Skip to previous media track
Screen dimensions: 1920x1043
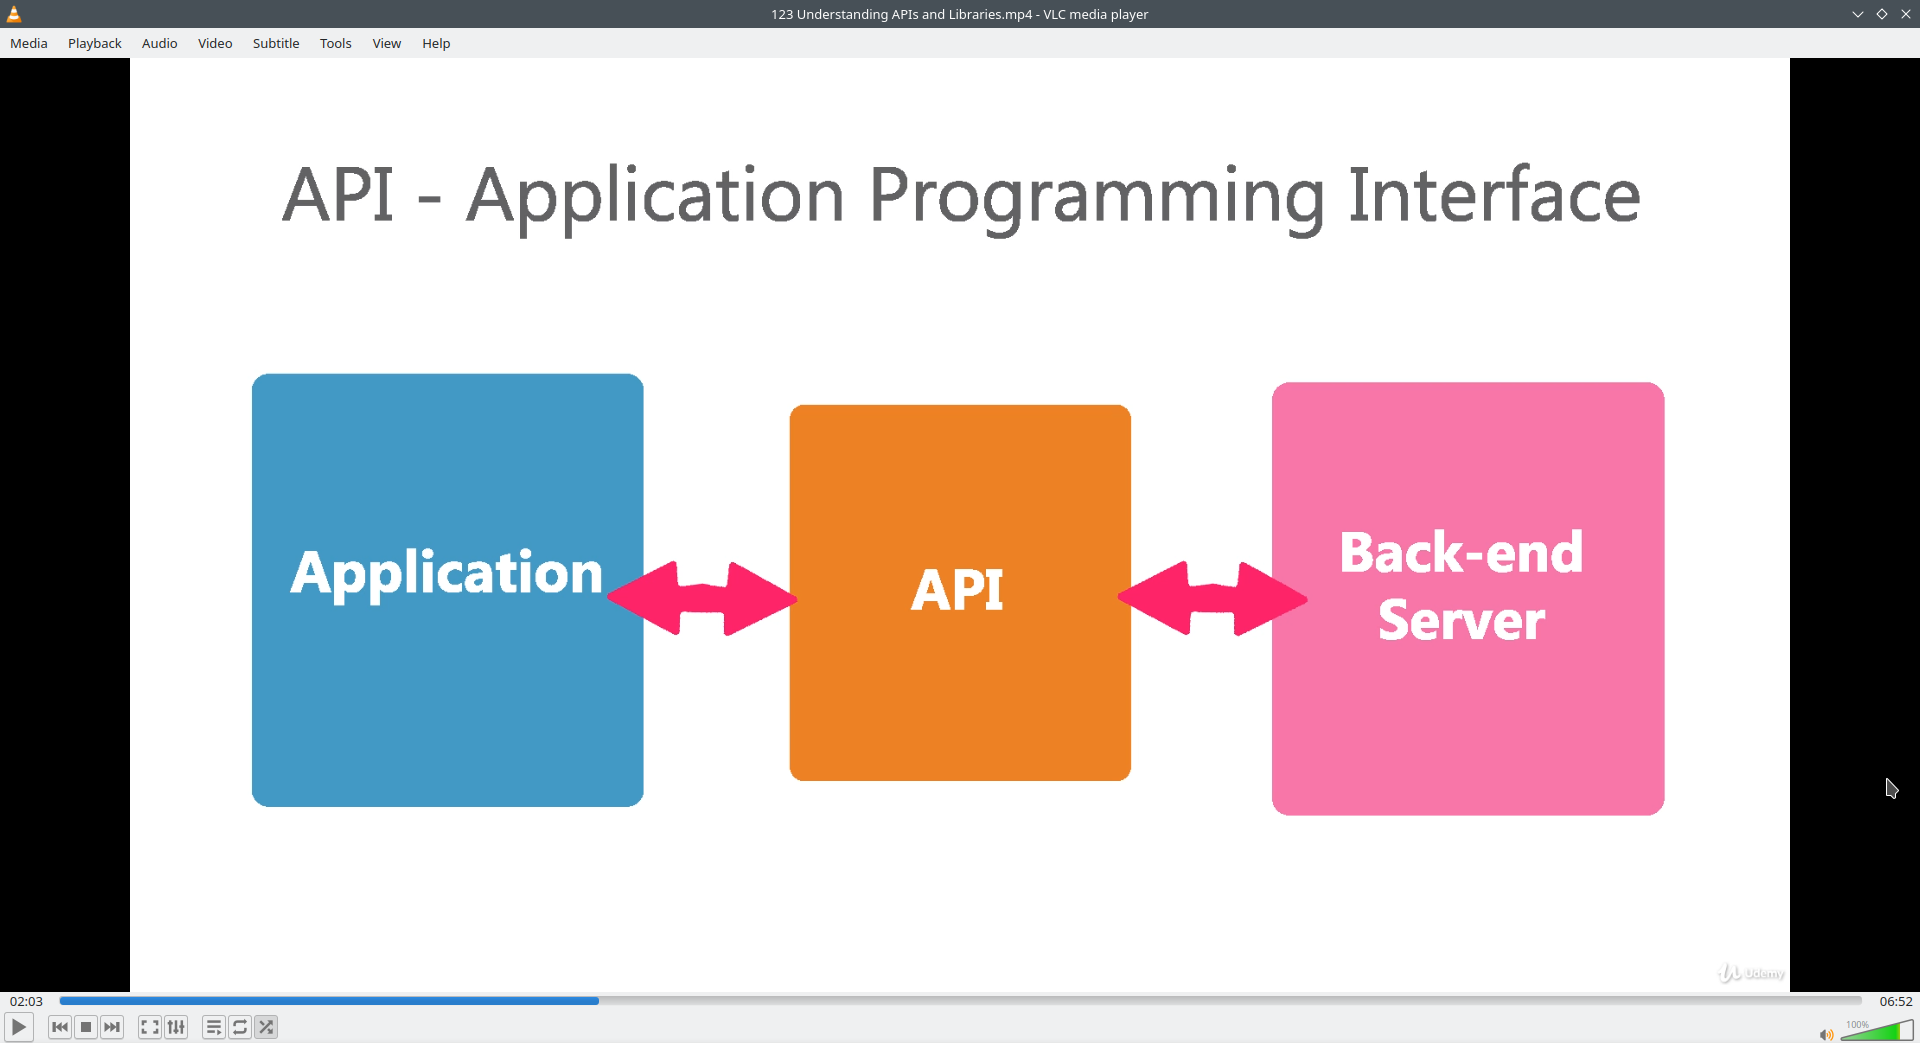pyautogui.click(x=60, y=1027)
